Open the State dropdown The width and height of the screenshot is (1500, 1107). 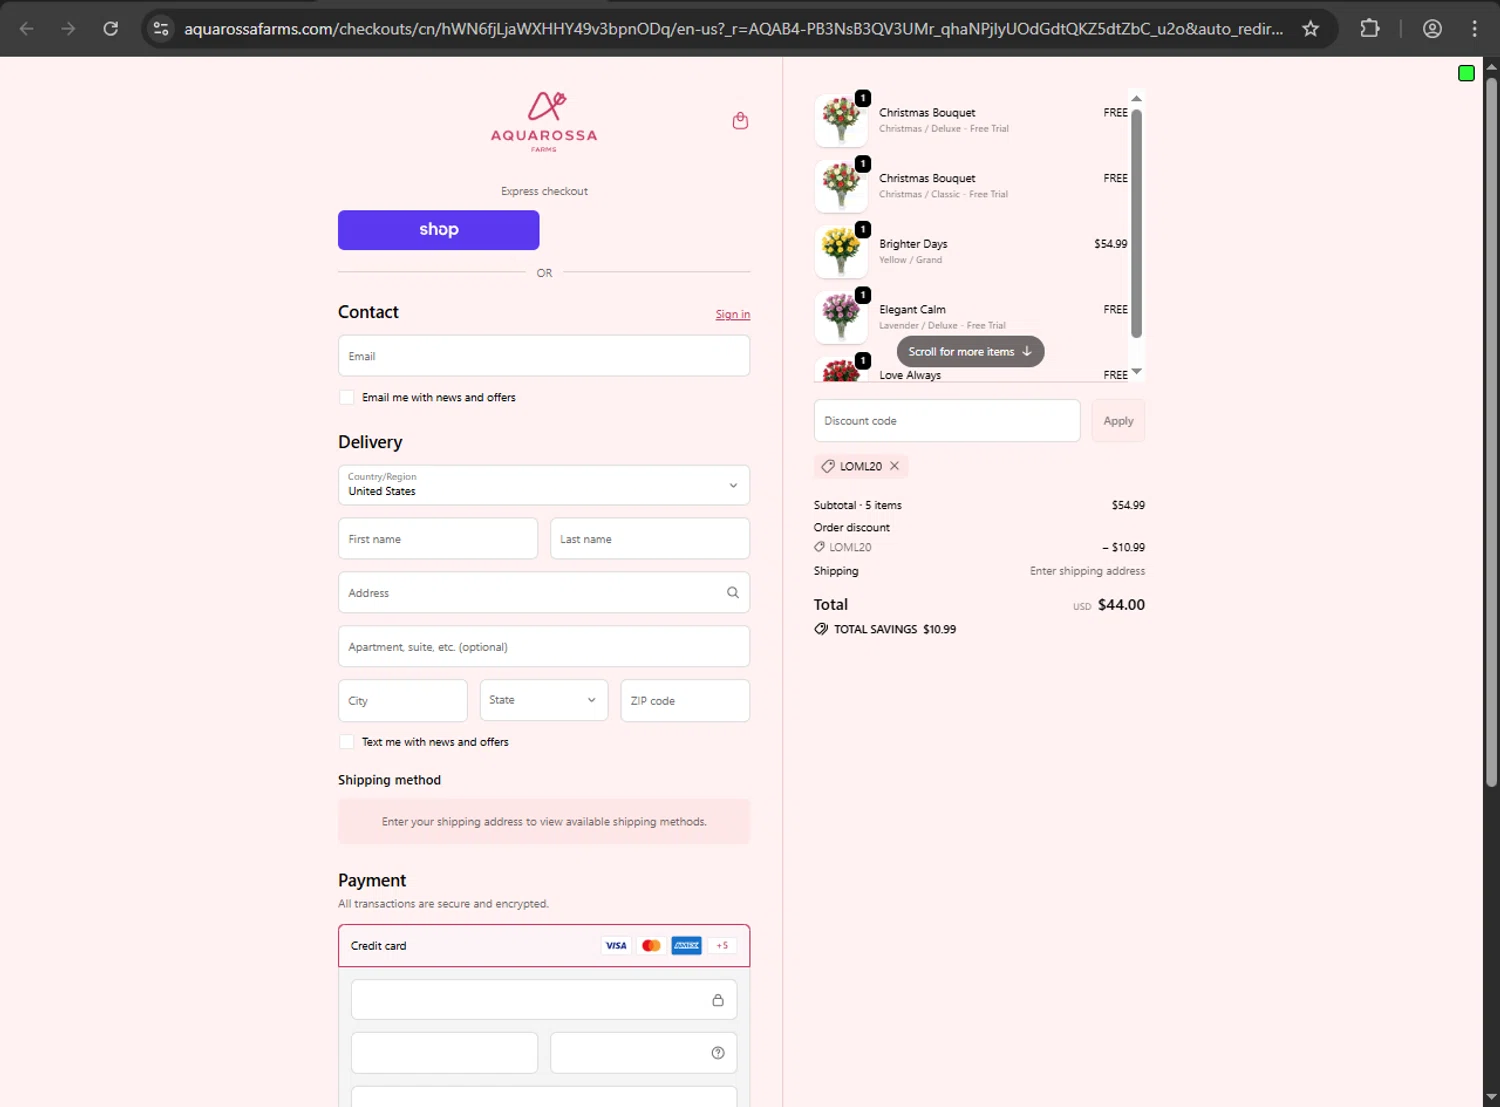tap(544, 700)
